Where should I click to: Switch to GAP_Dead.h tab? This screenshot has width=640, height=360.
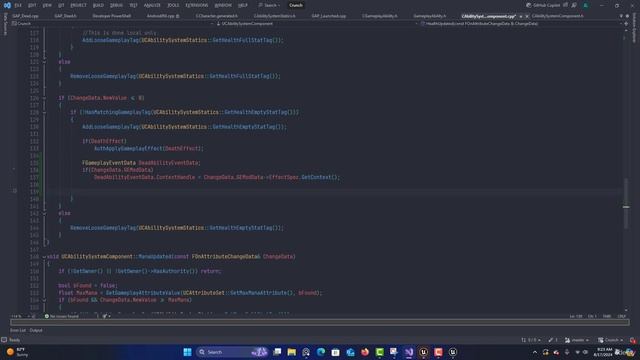(65, 16)
